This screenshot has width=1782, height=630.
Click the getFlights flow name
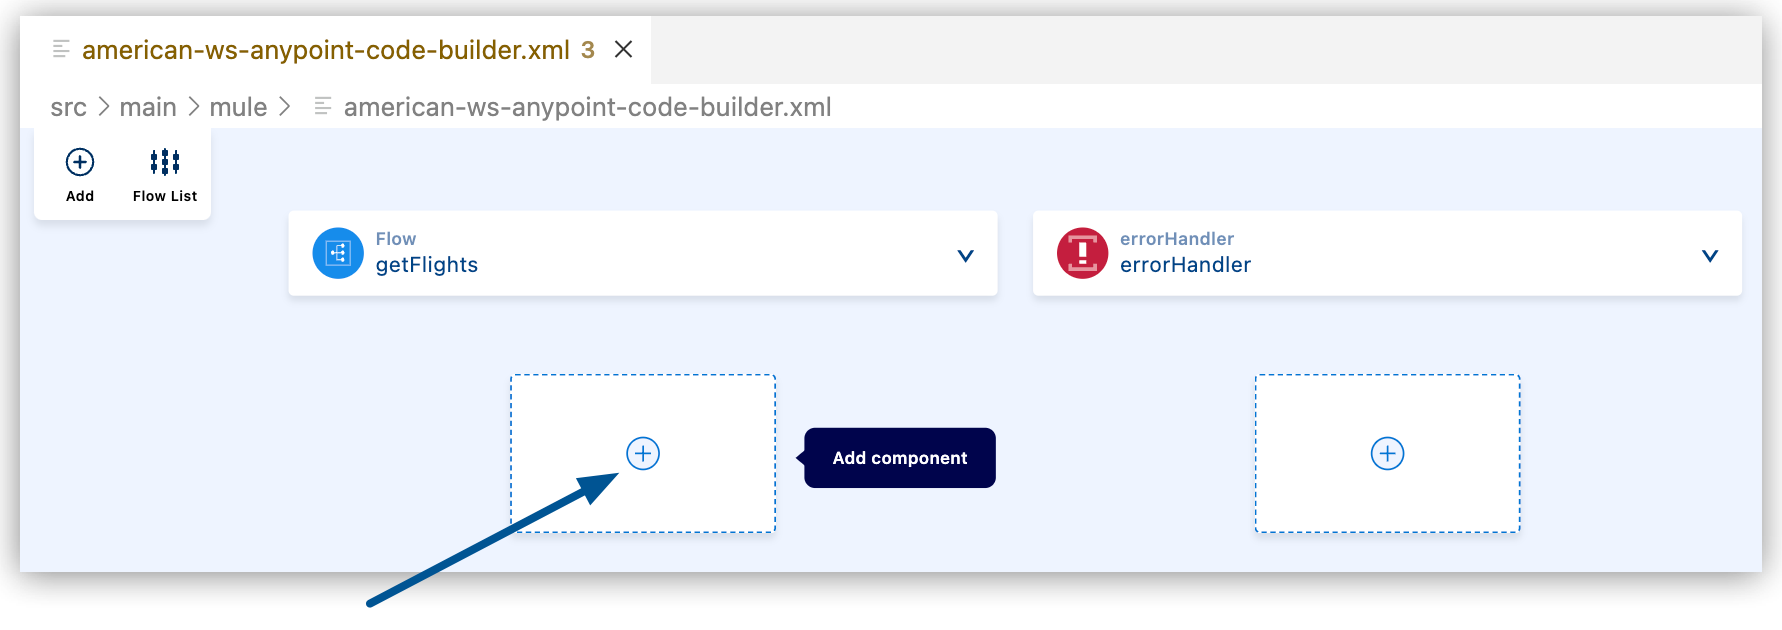(x=427, y=265)
